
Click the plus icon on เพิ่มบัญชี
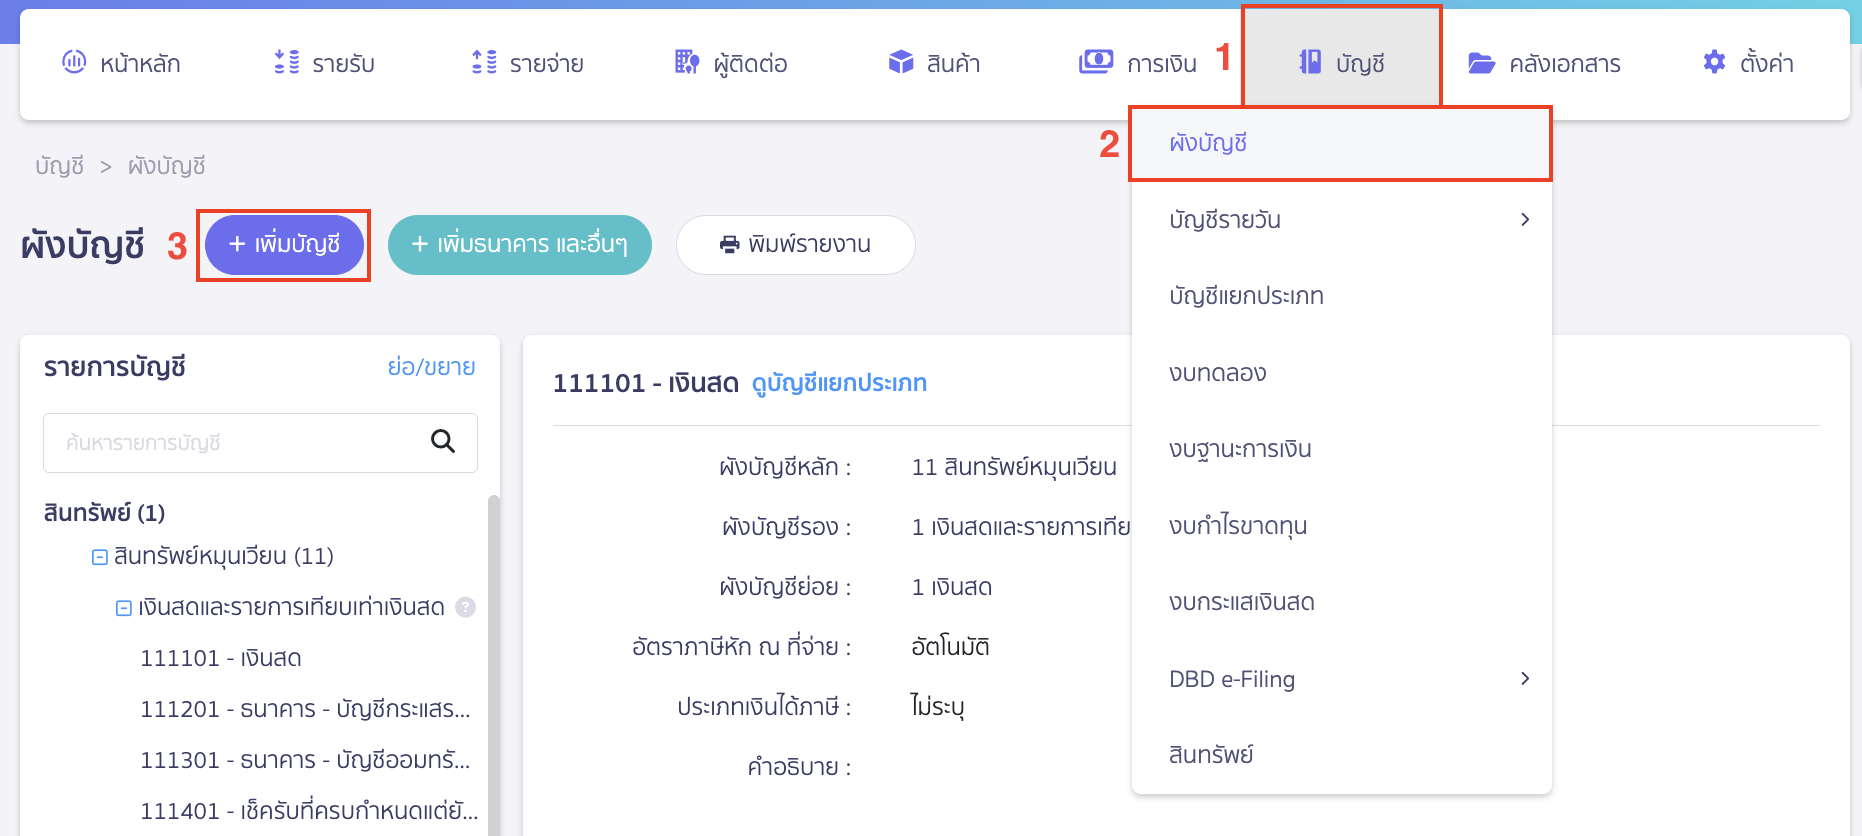[x=237, y=244]
